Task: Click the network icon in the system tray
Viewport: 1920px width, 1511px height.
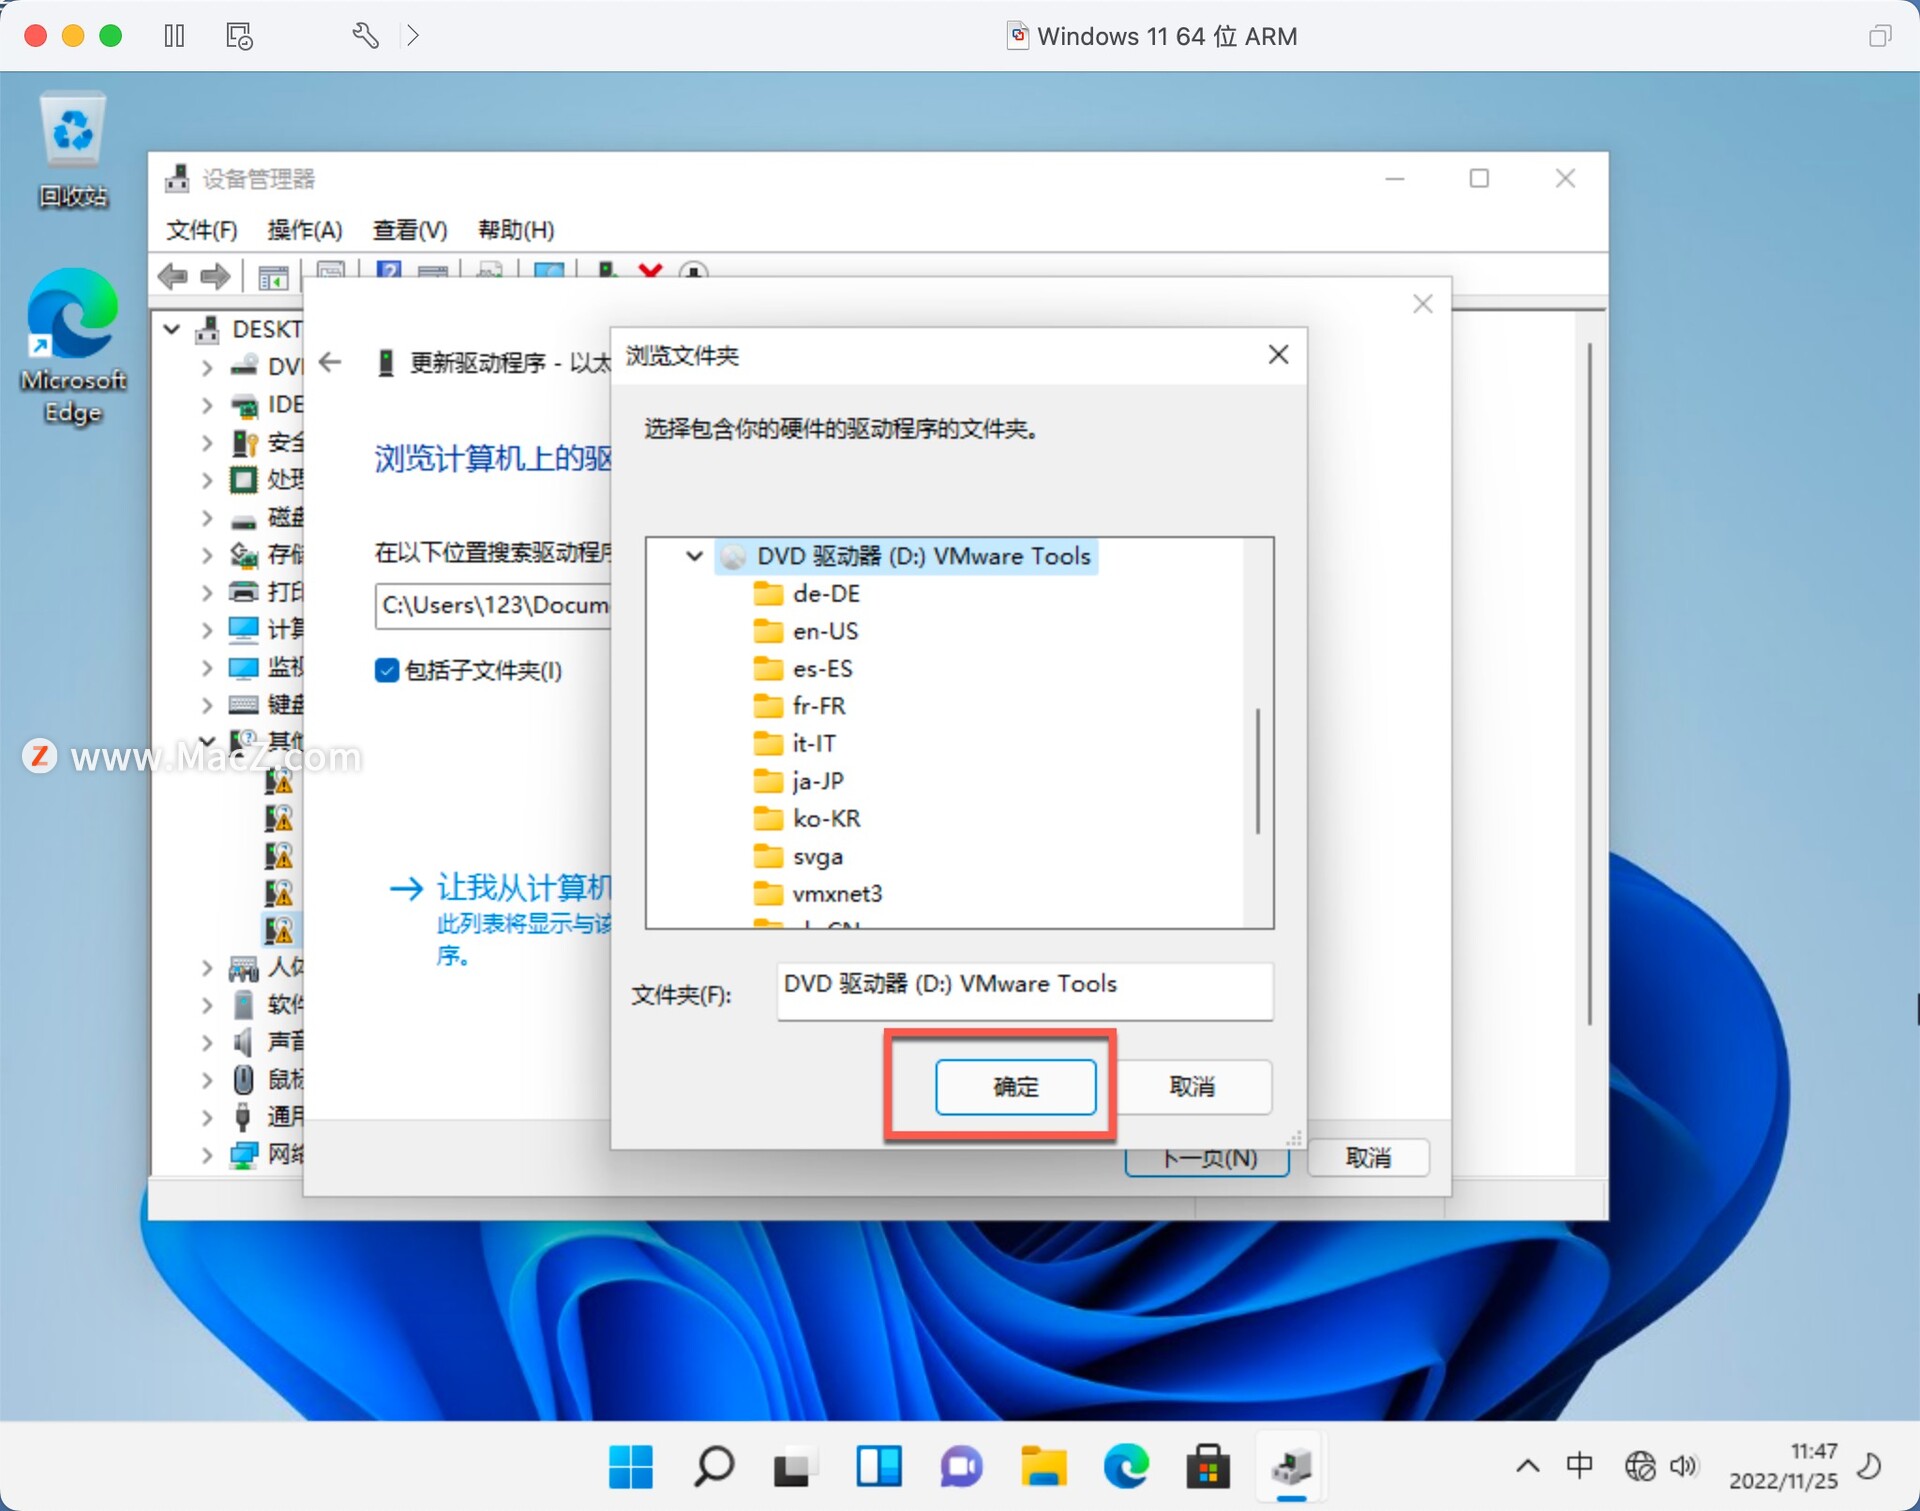Action: (1638, 1466)
